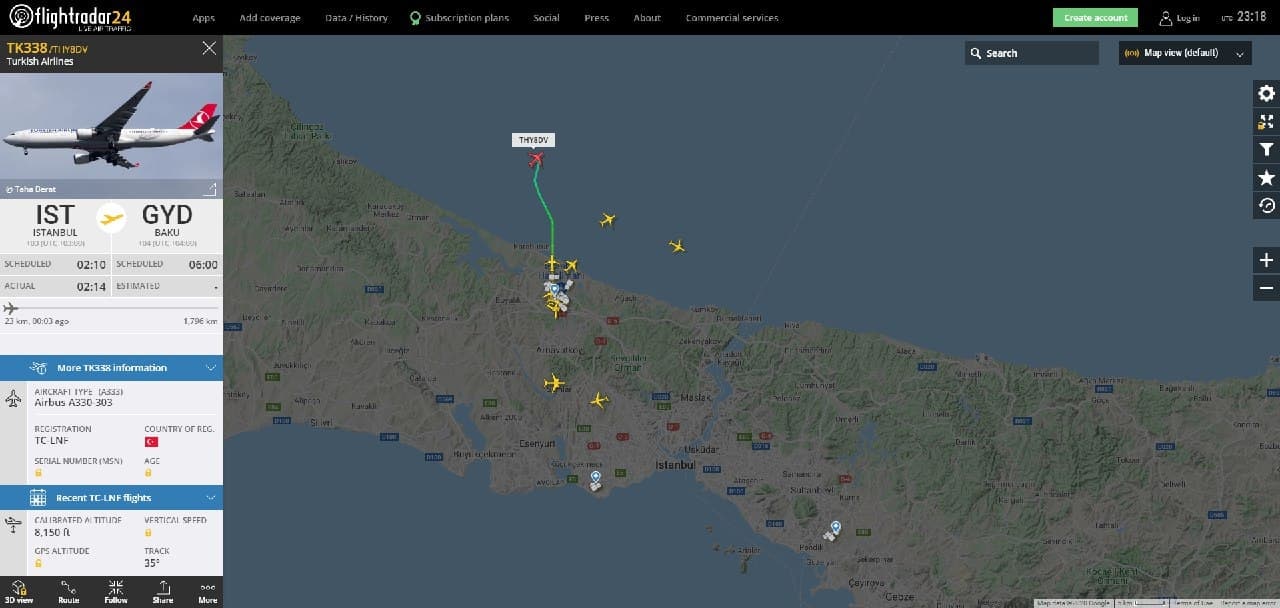Open bookmarks star icon
The height and width of the screenshot is (608, 1280).
pos(1266,178)
